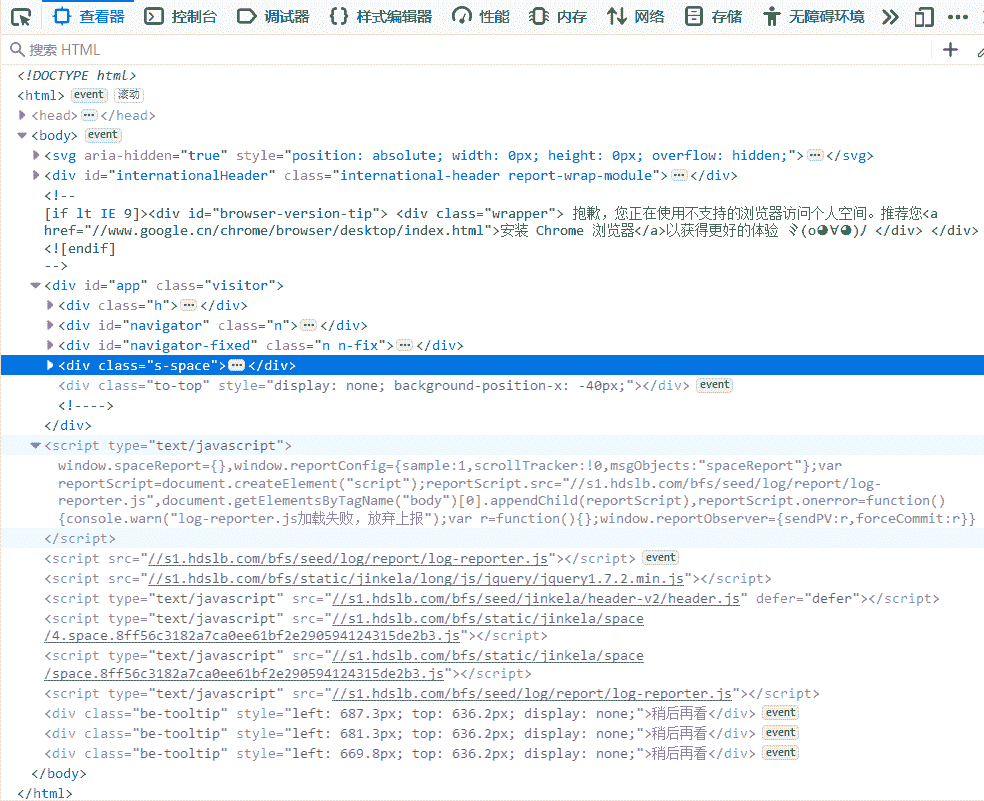Expand the internationalHeader div node
This screenshot has width=984, height=801.
click(37, 175)
